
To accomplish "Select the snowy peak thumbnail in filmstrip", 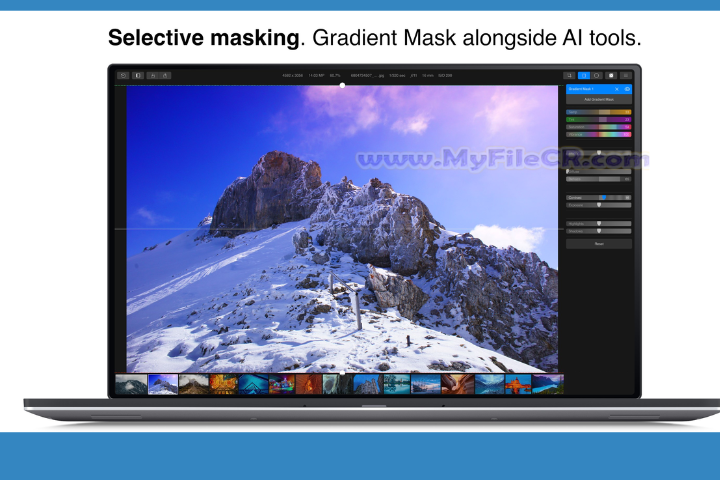I will click(x=163, y=384).
